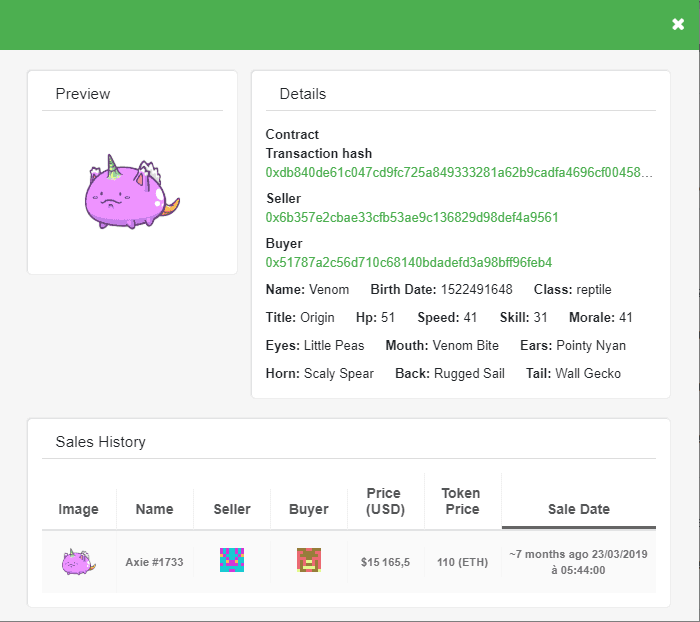Screen dimensions: 700x622
Task: Click the Sales History section heading
Action: pyautogui.click(x=100, y=441)
